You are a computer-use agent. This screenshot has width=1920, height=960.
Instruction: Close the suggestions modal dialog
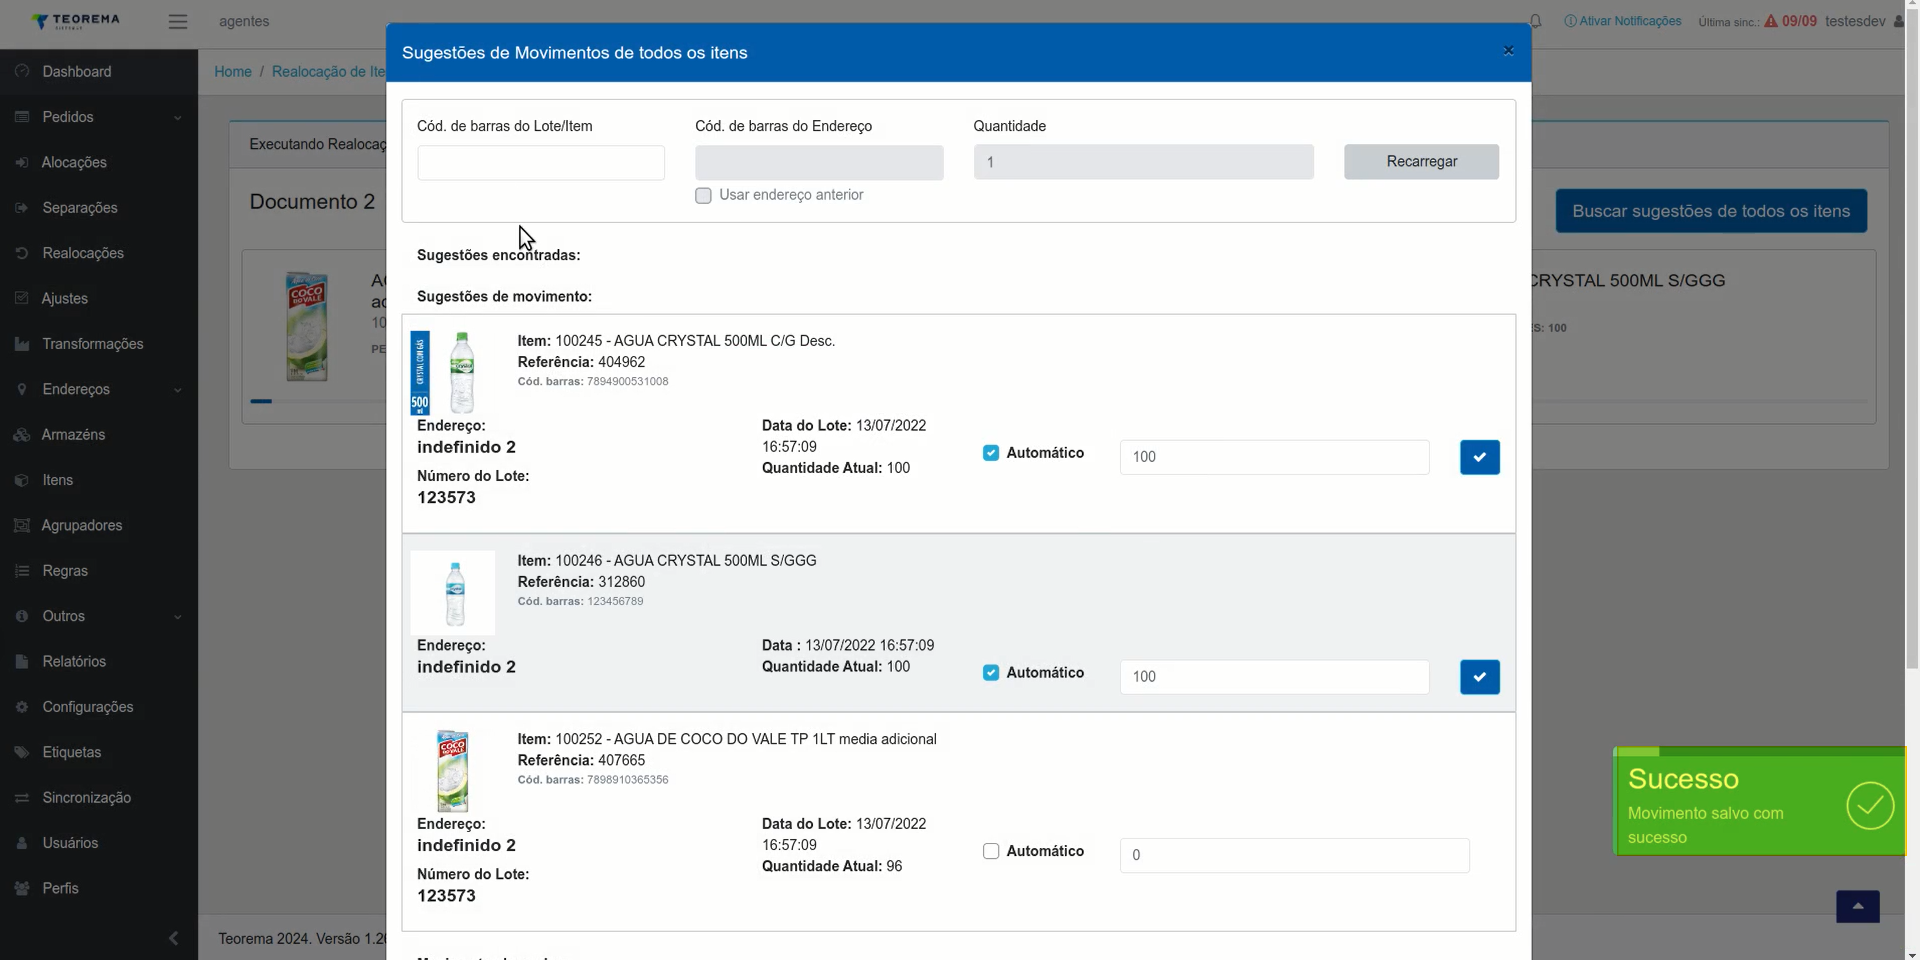(1508, 51)
